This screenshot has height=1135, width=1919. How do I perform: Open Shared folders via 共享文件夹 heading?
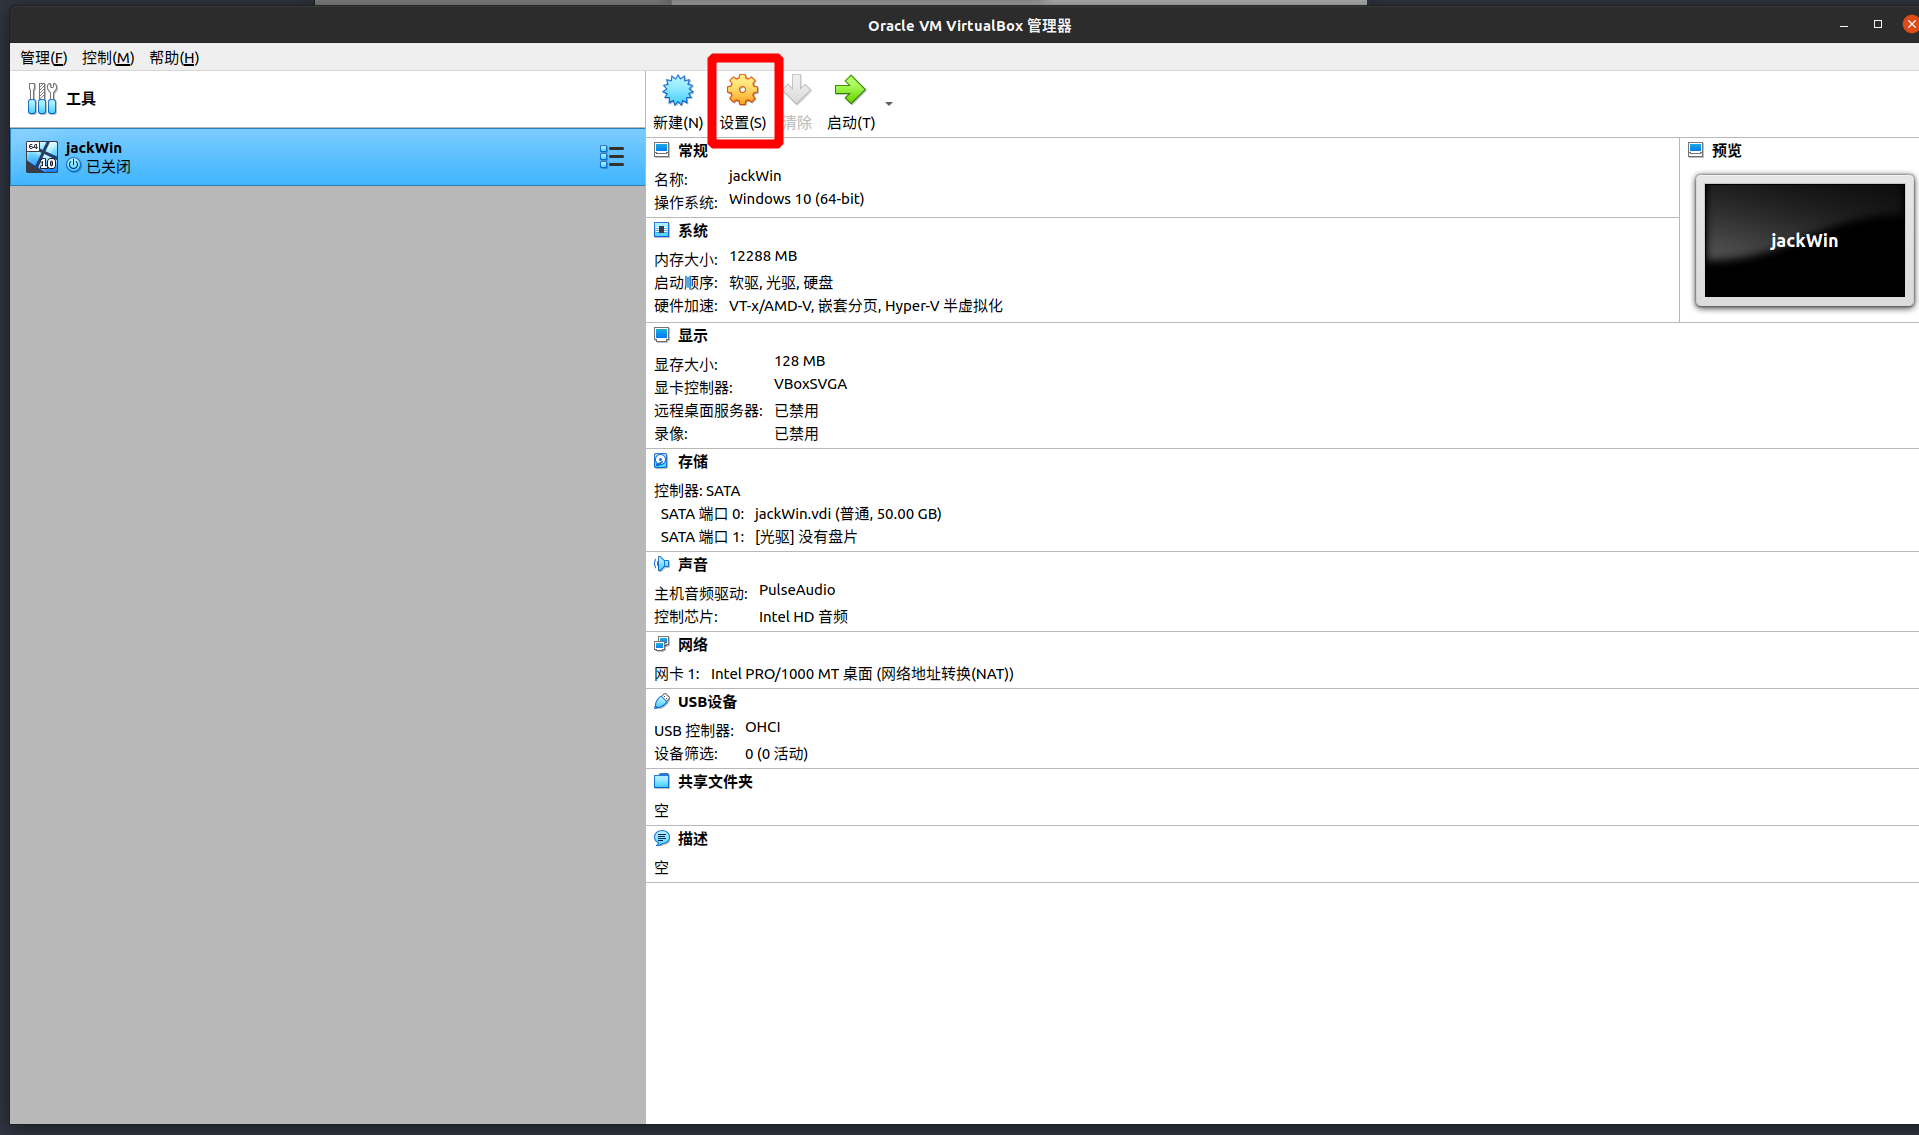tap(715, 782)
